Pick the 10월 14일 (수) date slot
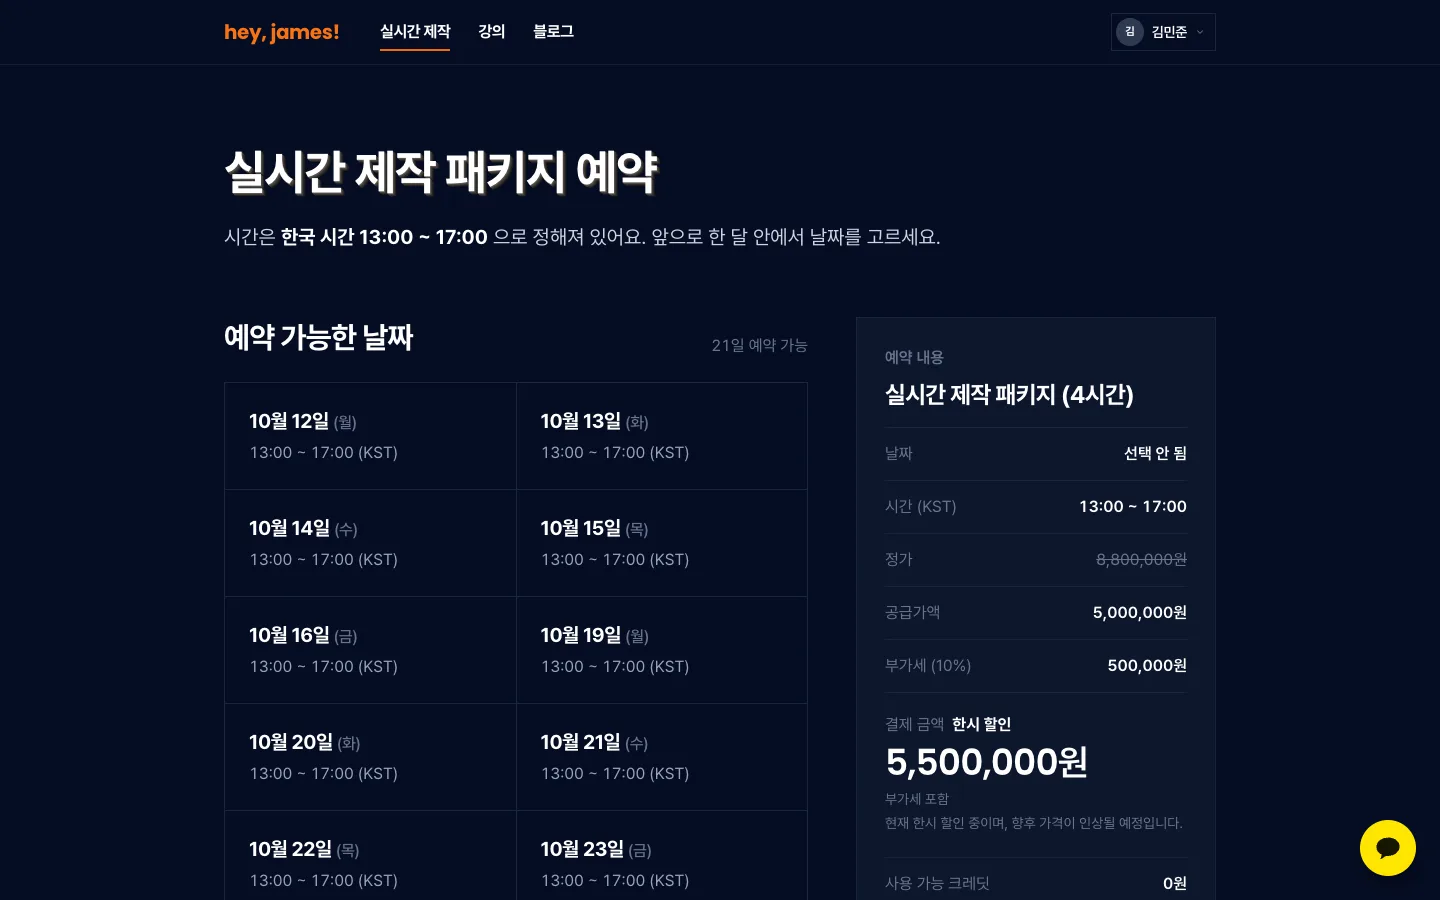Image resolution: width=1440 pixels, height=900 pixels. 370,543
